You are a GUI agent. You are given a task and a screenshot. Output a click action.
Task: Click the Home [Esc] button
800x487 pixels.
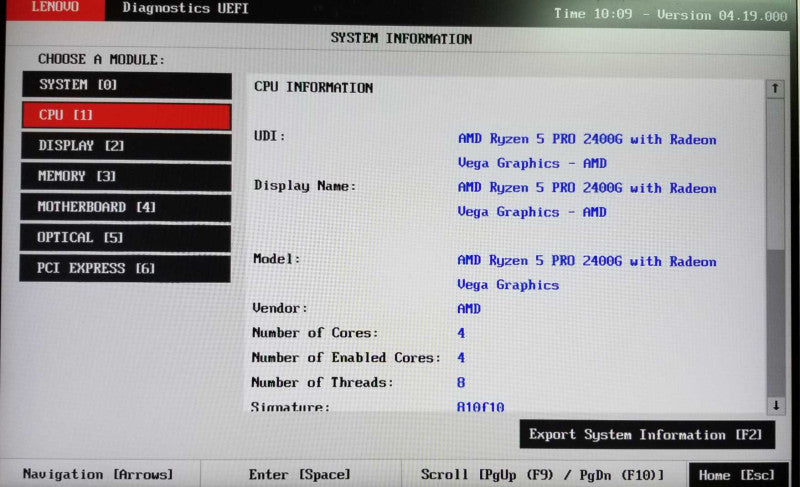click(x=738, y=475)
